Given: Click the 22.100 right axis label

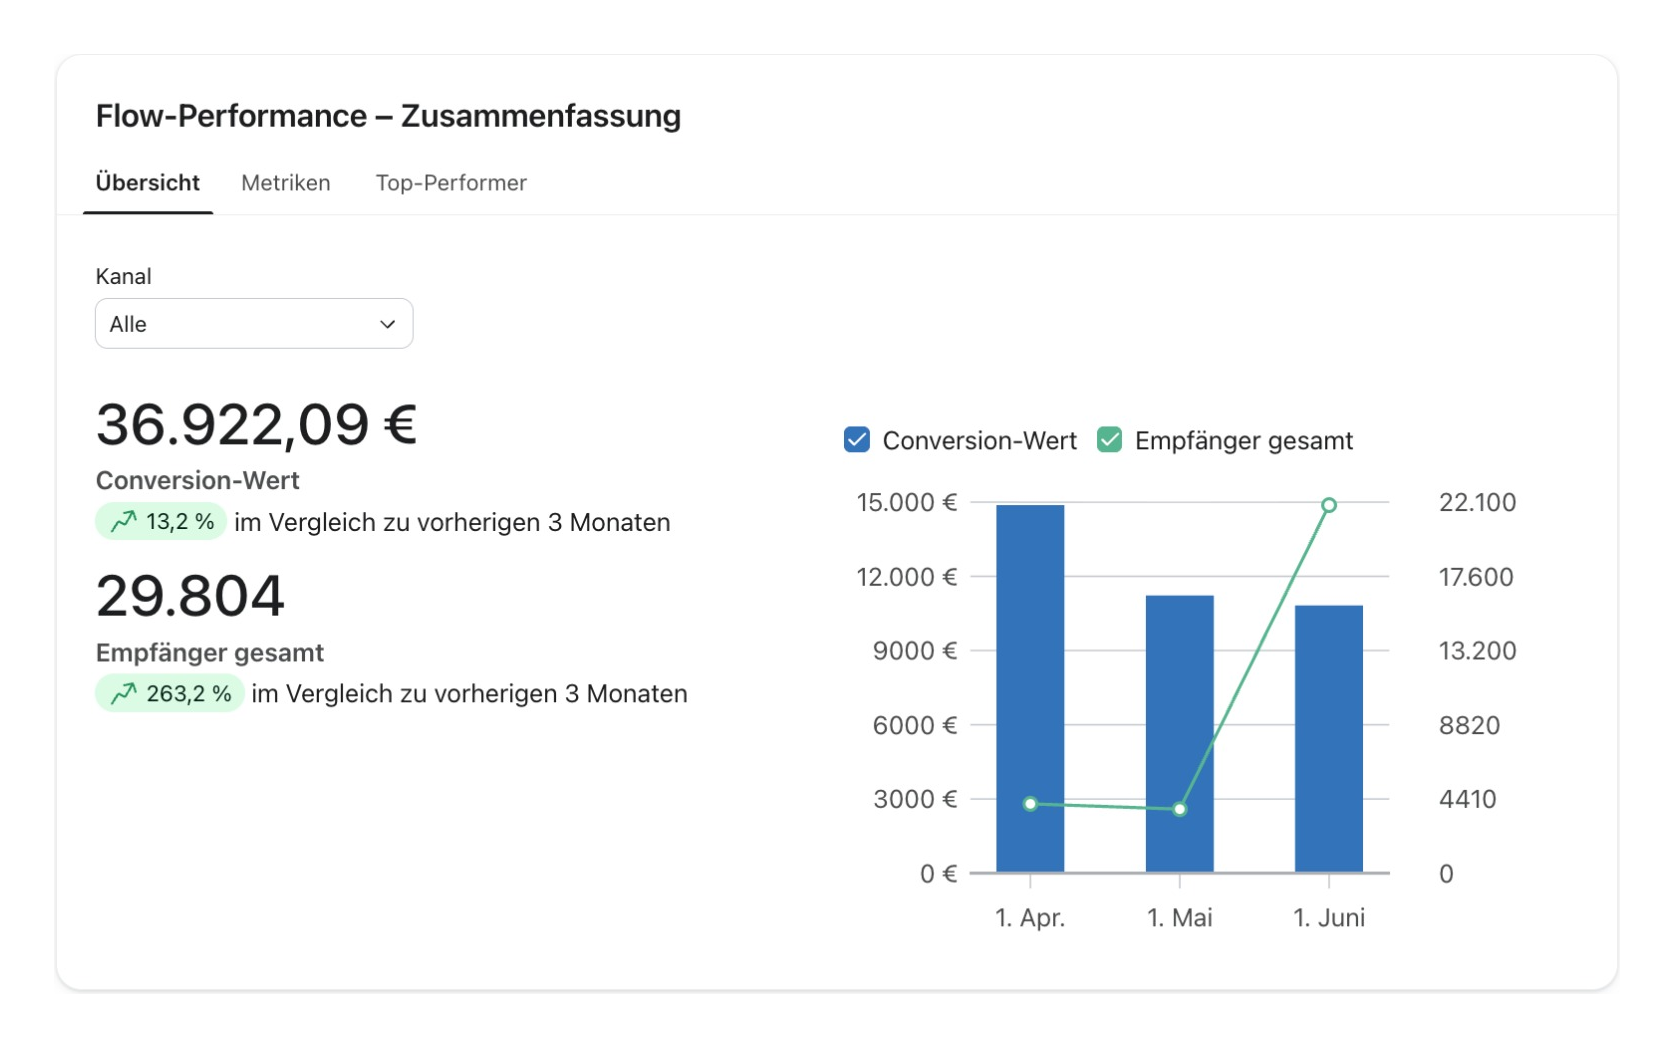Looking at the screenshot, I should (1477, 502).
